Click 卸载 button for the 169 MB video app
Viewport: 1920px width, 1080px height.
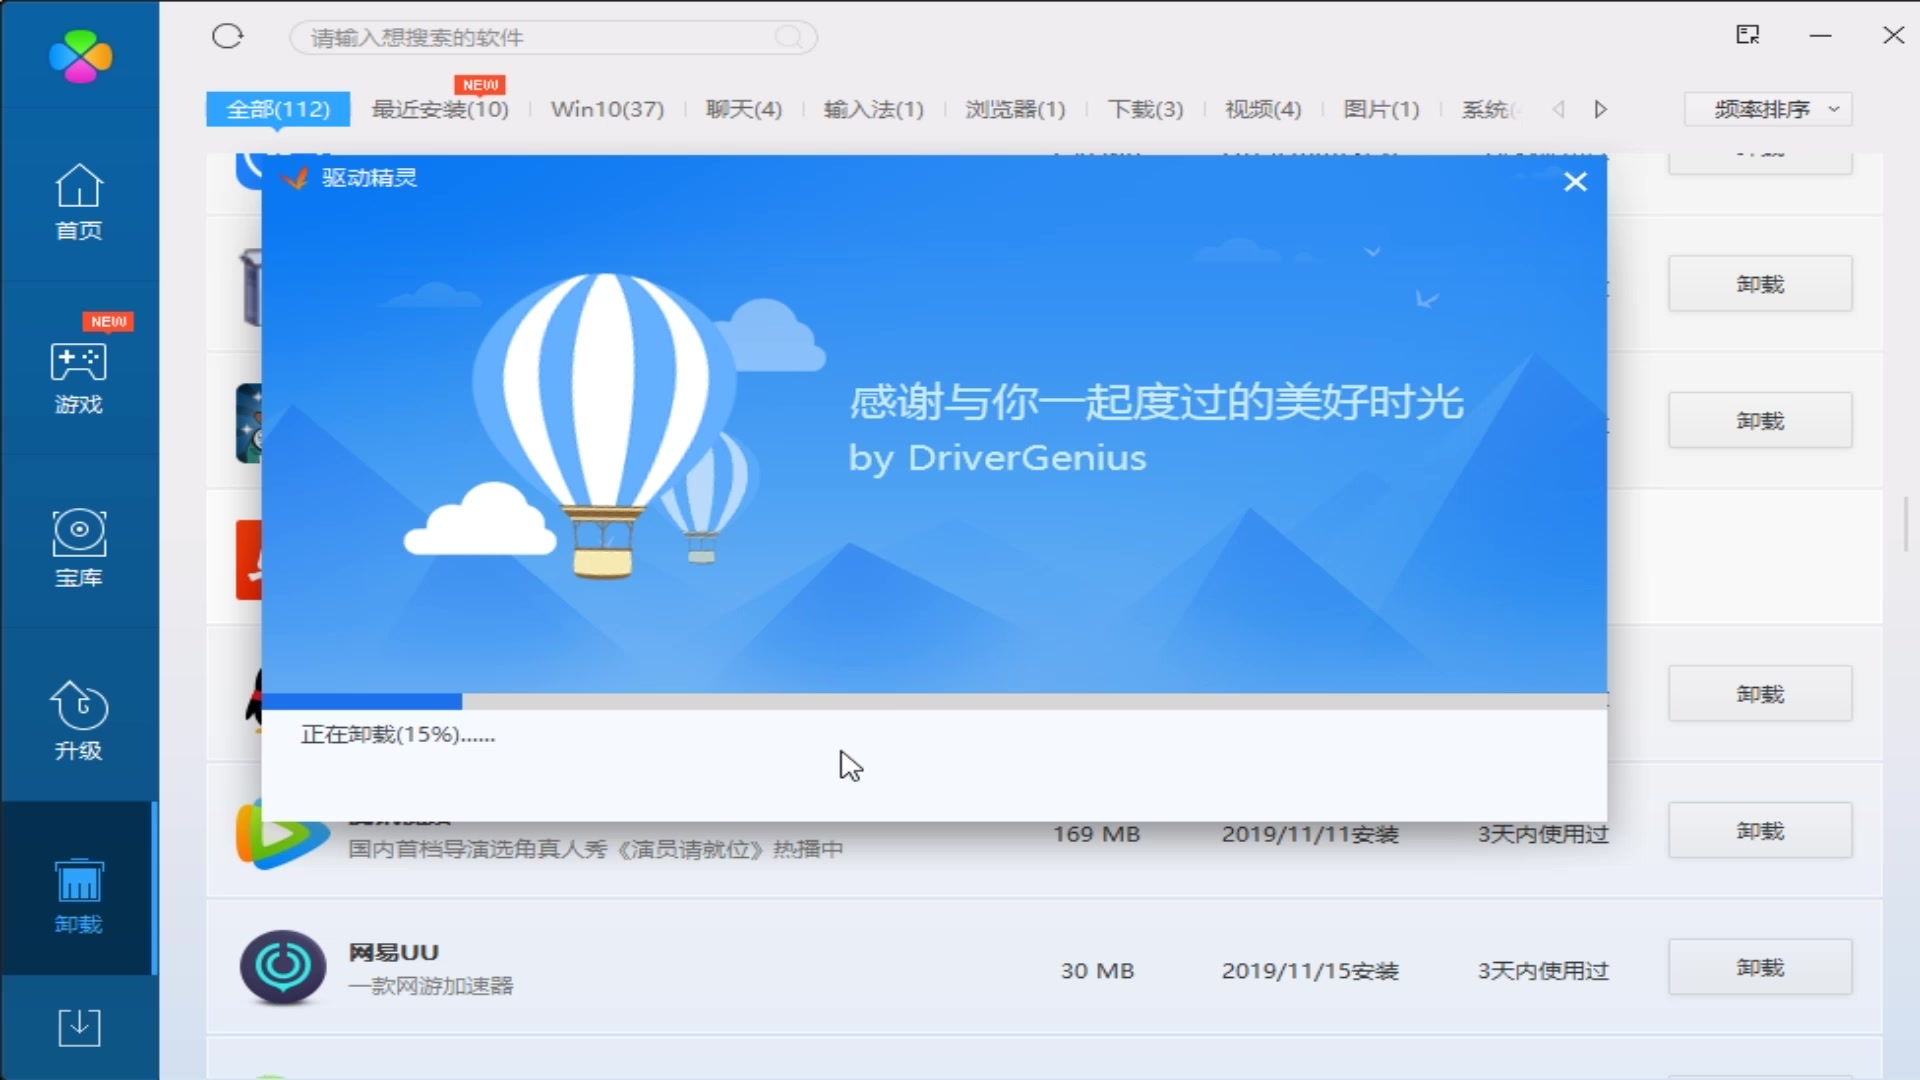[x=1760, y=831]
